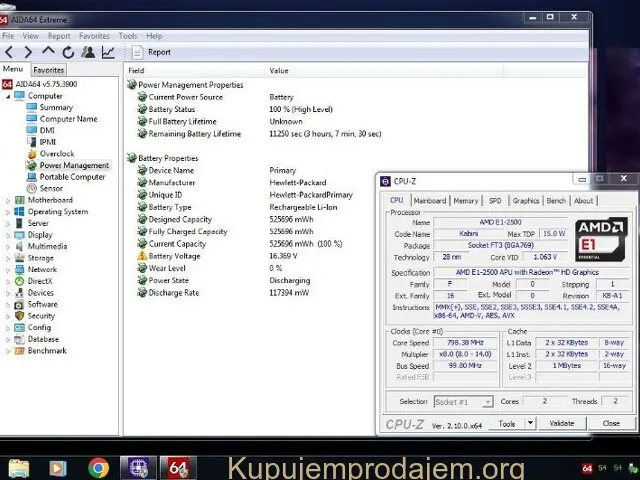Collapse the Computer tree node

pyautogui.click(x=8, y=96)
